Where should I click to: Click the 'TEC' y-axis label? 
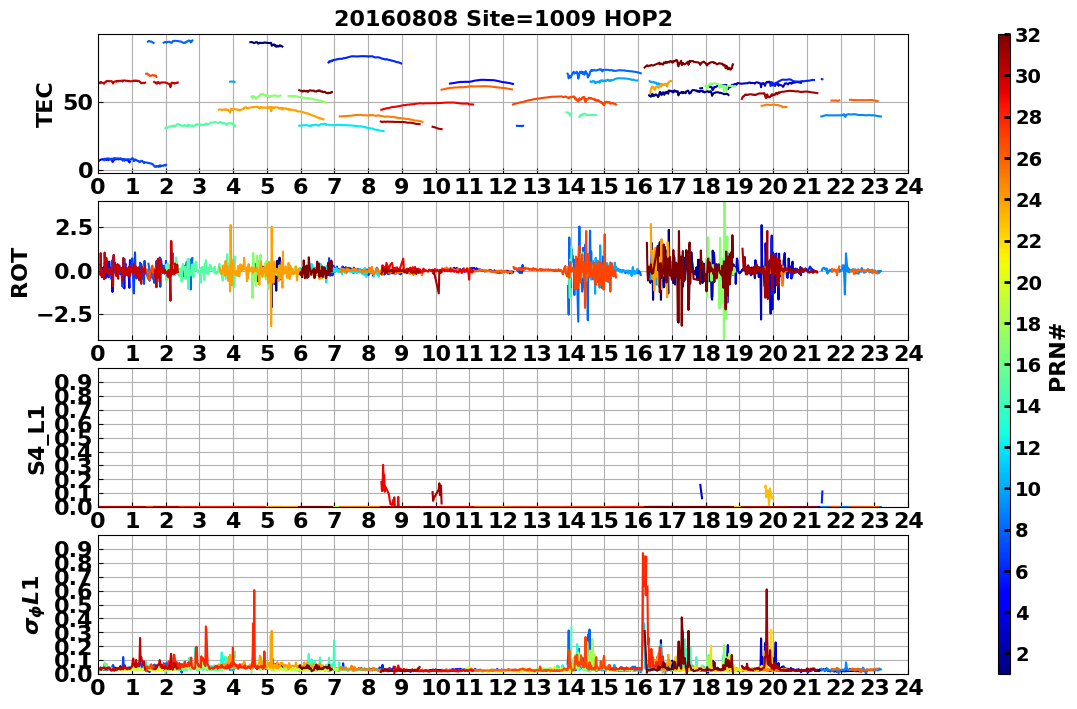pos(45,104)
